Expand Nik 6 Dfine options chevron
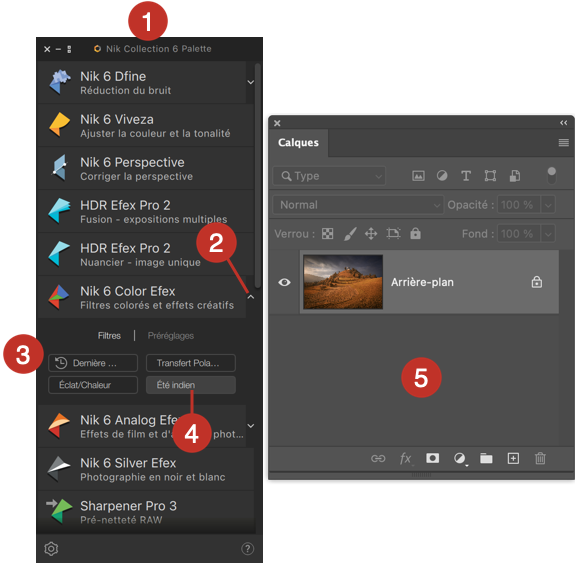This screenshot has width=575, height=563. click(x=251, y=82)
